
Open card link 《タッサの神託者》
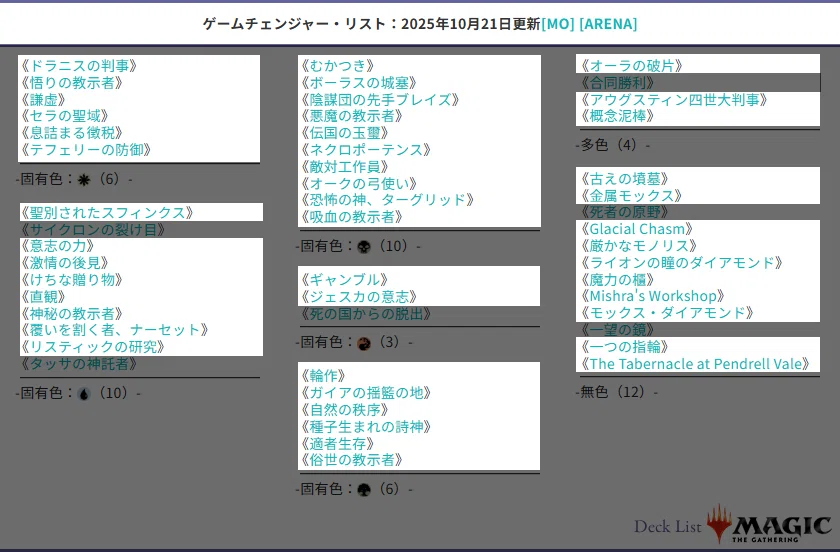point(79,364)
